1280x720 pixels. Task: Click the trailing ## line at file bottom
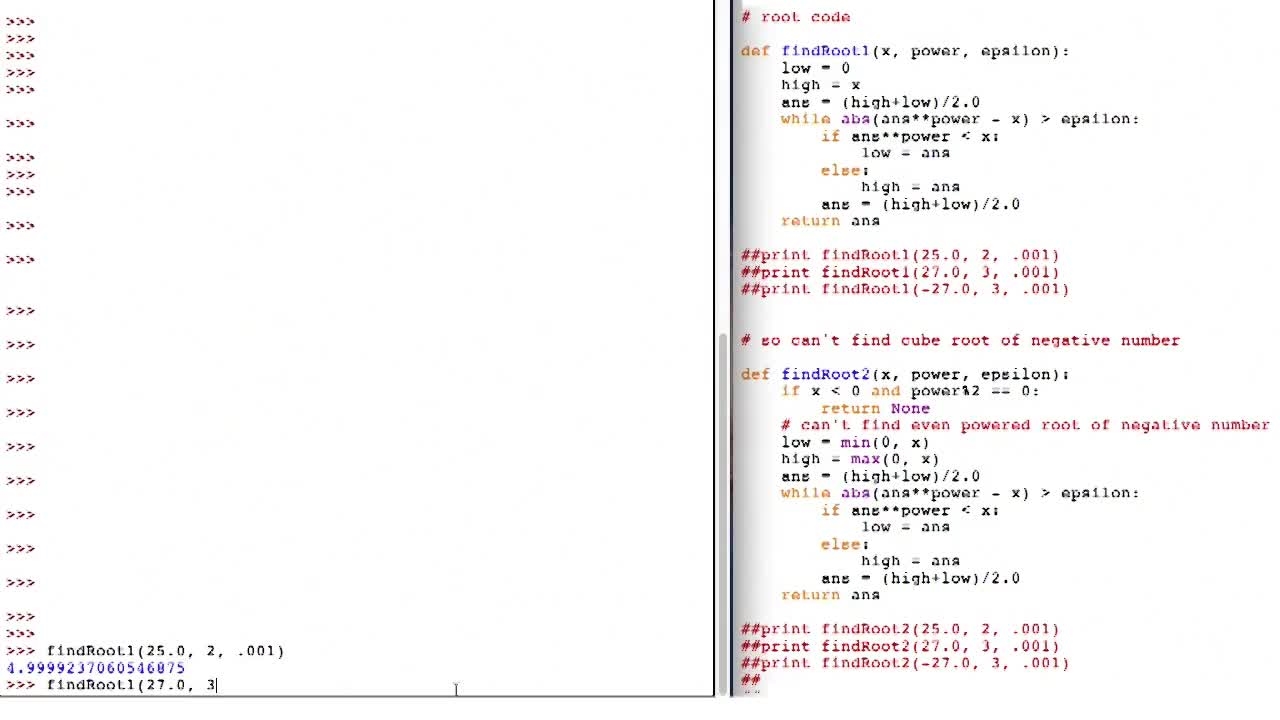(748, 681)
